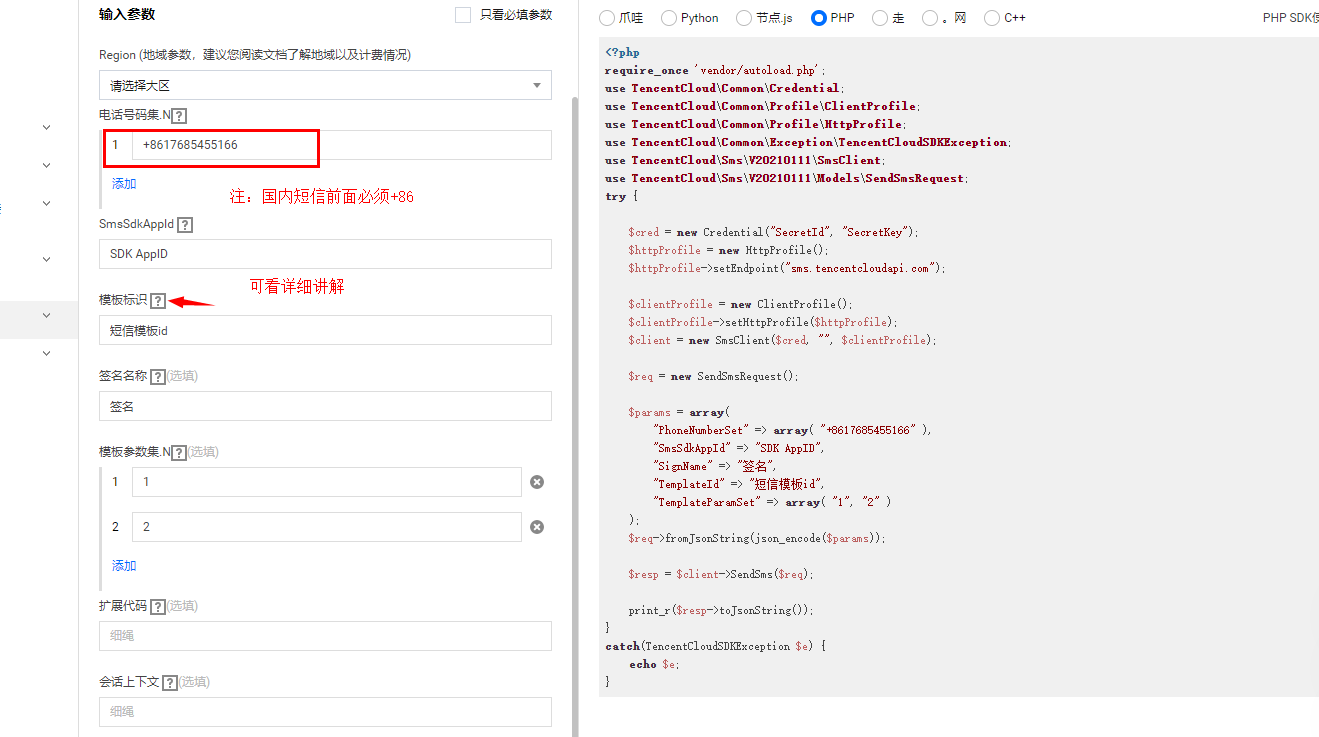
Task: Click the $resp = $client->SendSms line
Action: pyautogui.click(x=720, y=574)
